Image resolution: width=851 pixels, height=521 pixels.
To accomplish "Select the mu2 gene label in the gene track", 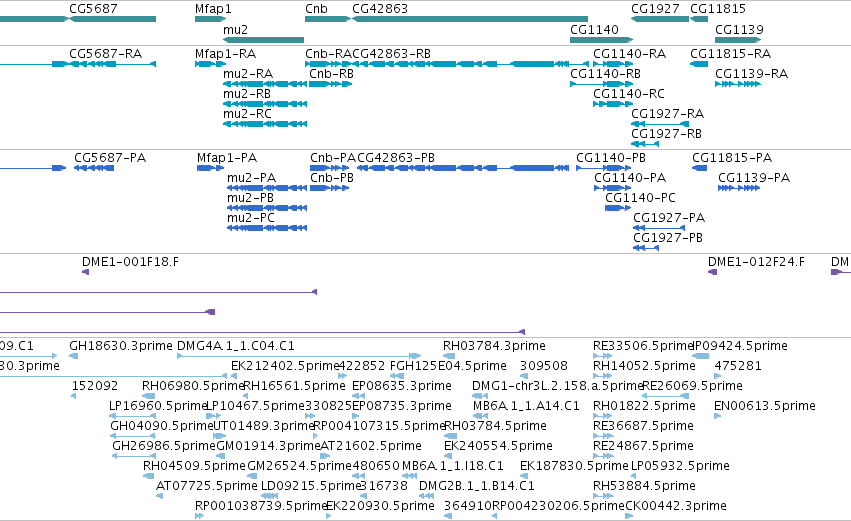I will (236, 30).
